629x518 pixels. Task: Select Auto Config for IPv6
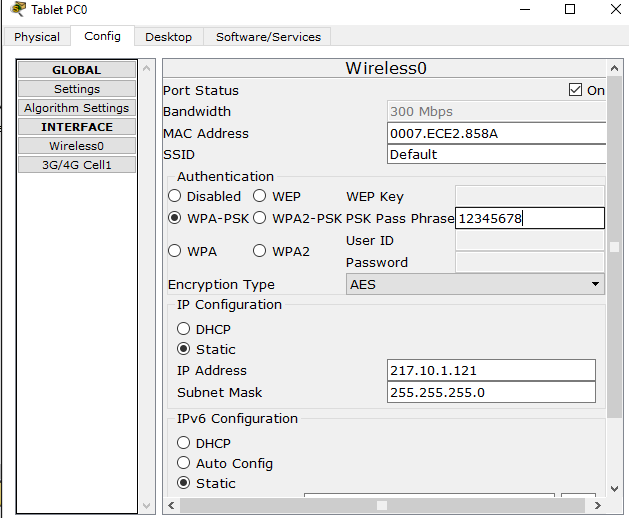pyautogui.click(x=183, y=463)
